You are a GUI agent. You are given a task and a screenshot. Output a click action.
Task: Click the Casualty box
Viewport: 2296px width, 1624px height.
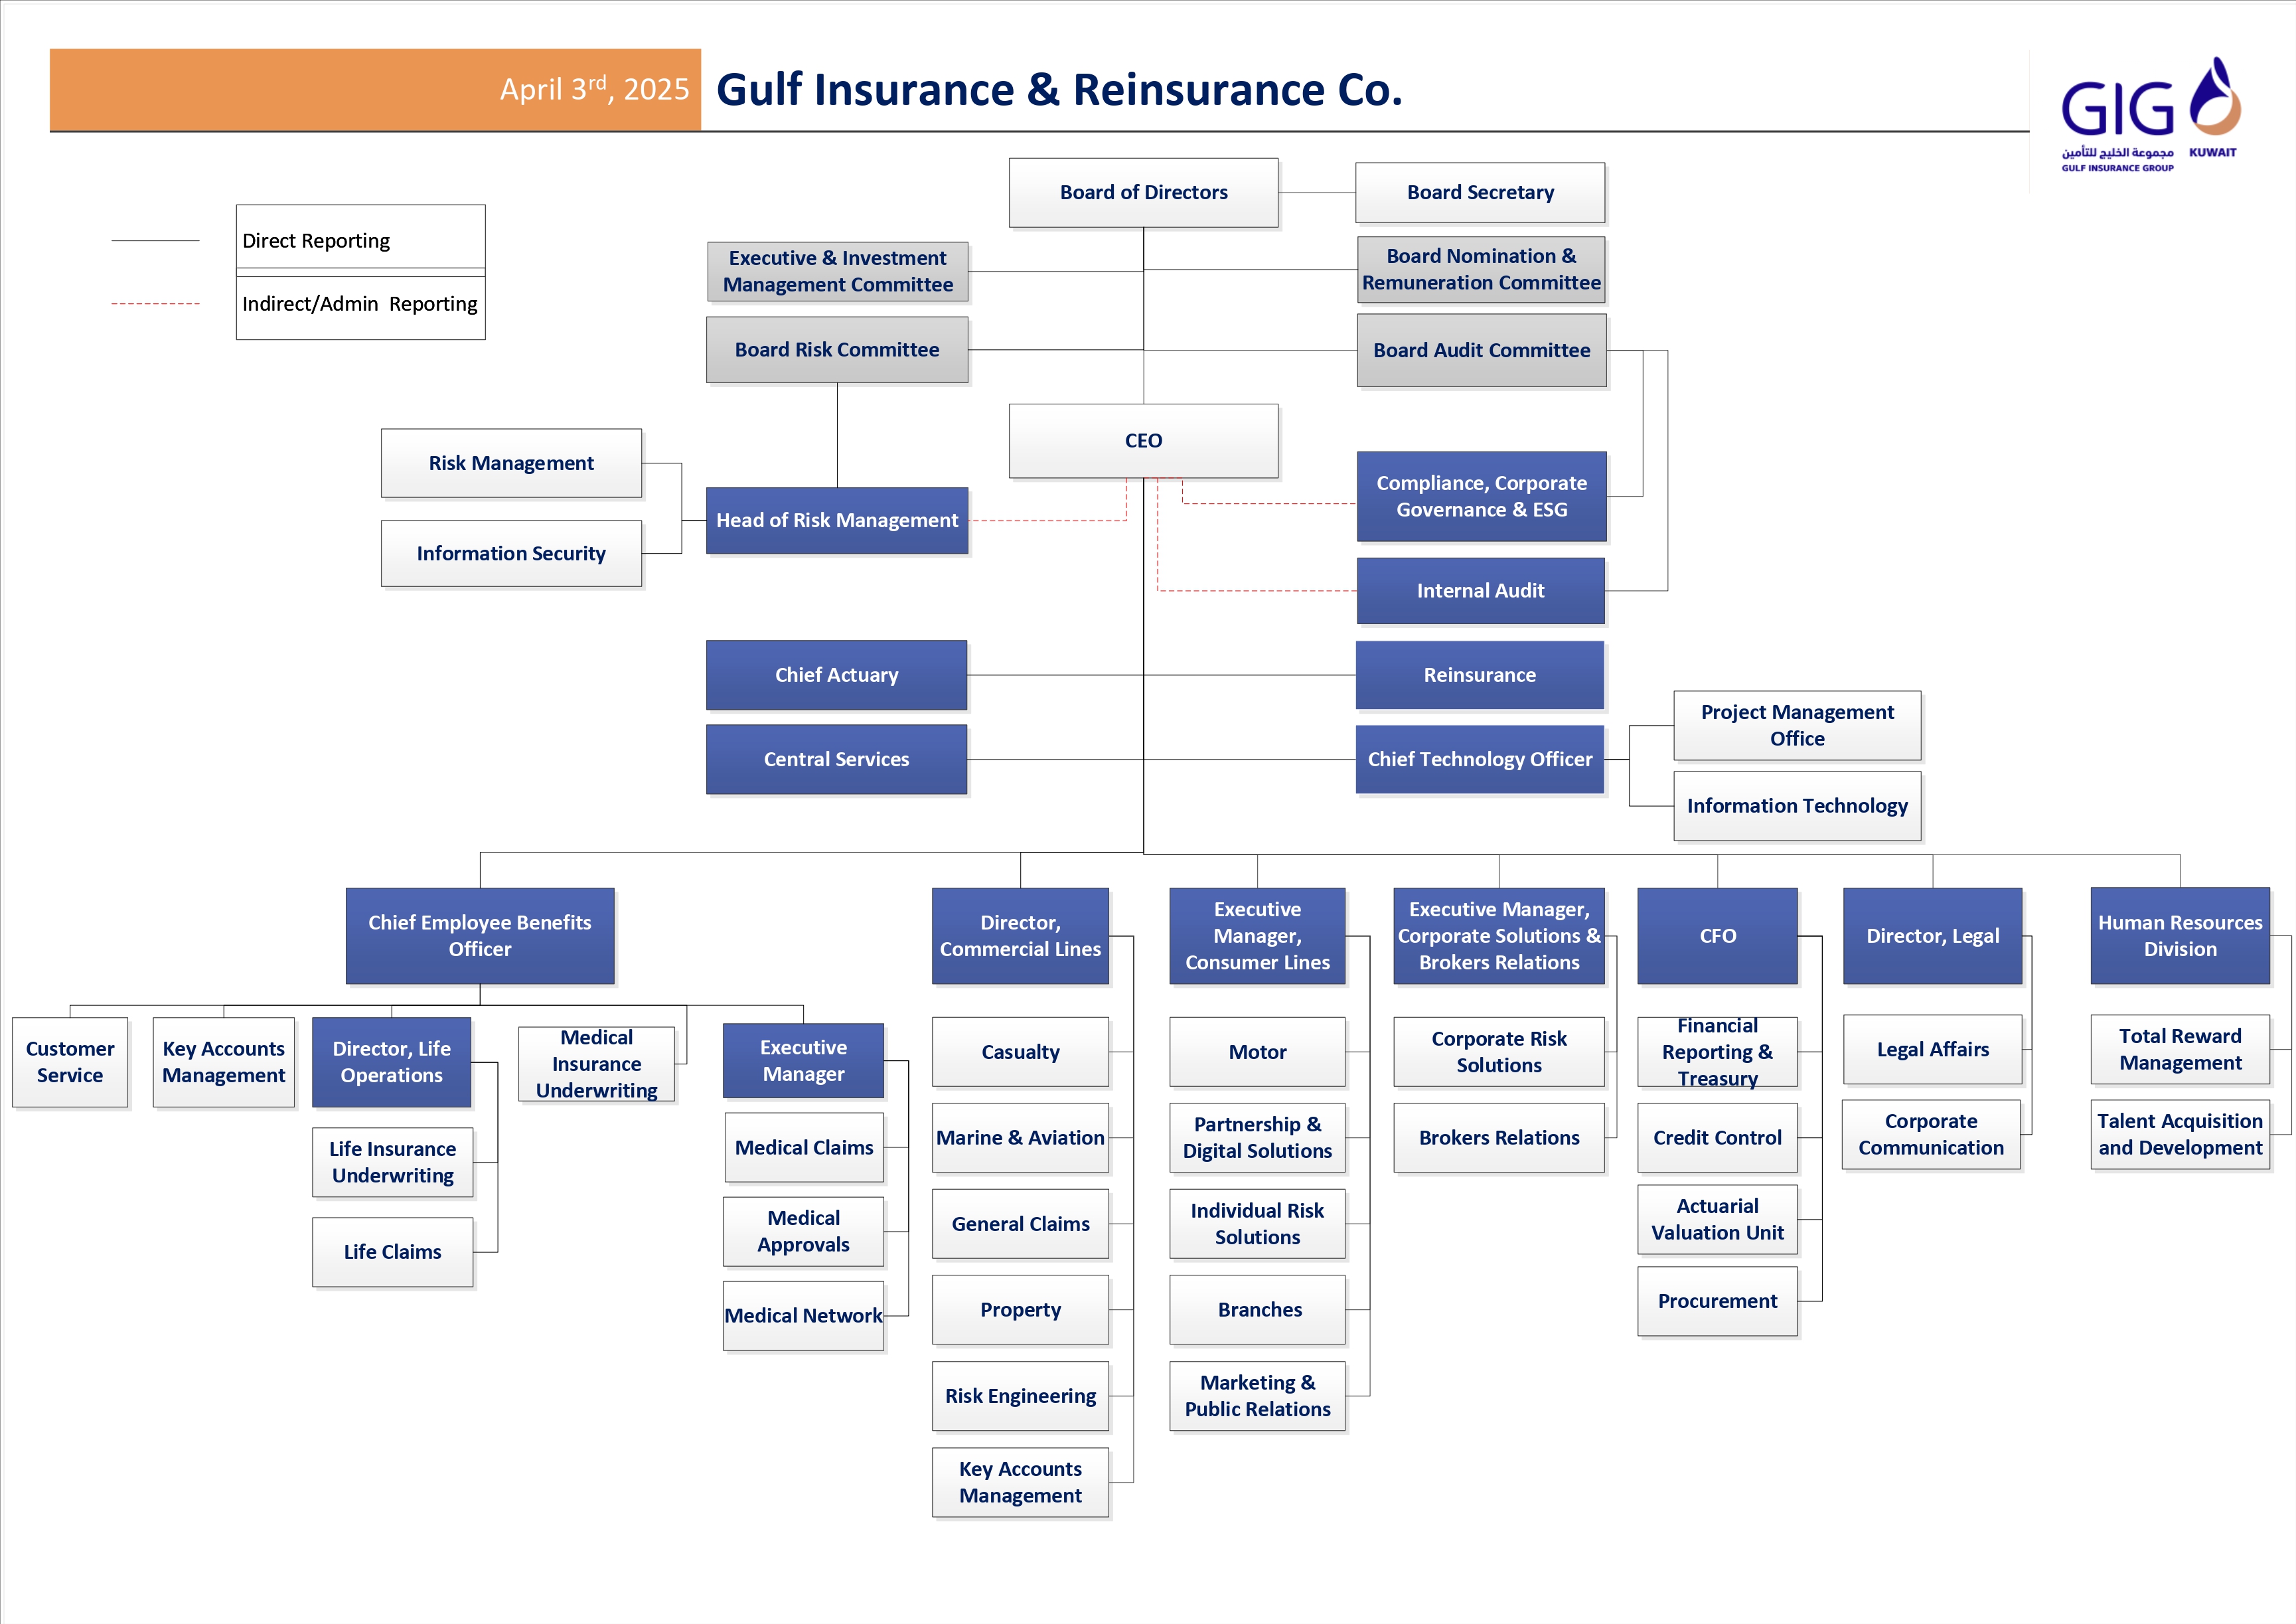[x=1020, y=1052]
